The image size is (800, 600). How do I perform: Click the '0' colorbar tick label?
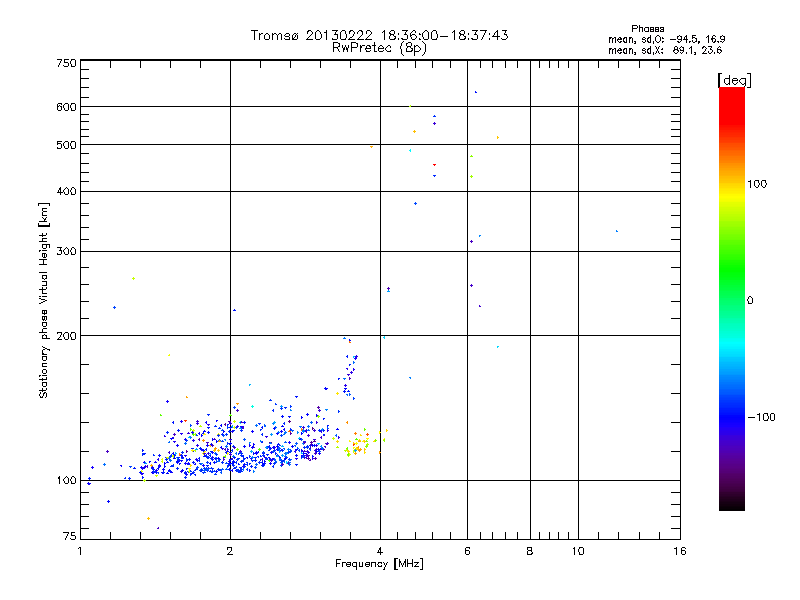point(750,301)
